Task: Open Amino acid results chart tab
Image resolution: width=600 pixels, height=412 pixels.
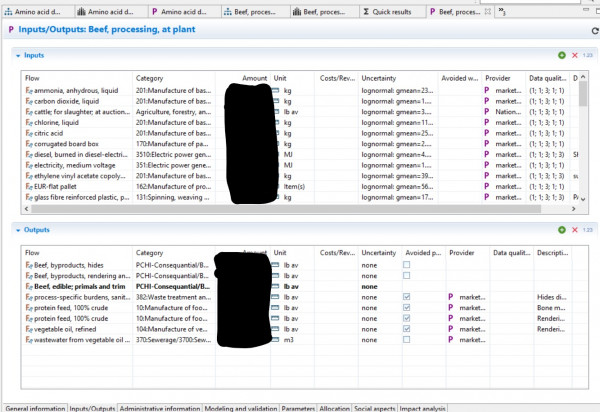Action: pyautogui.click(x=111, y=12)
